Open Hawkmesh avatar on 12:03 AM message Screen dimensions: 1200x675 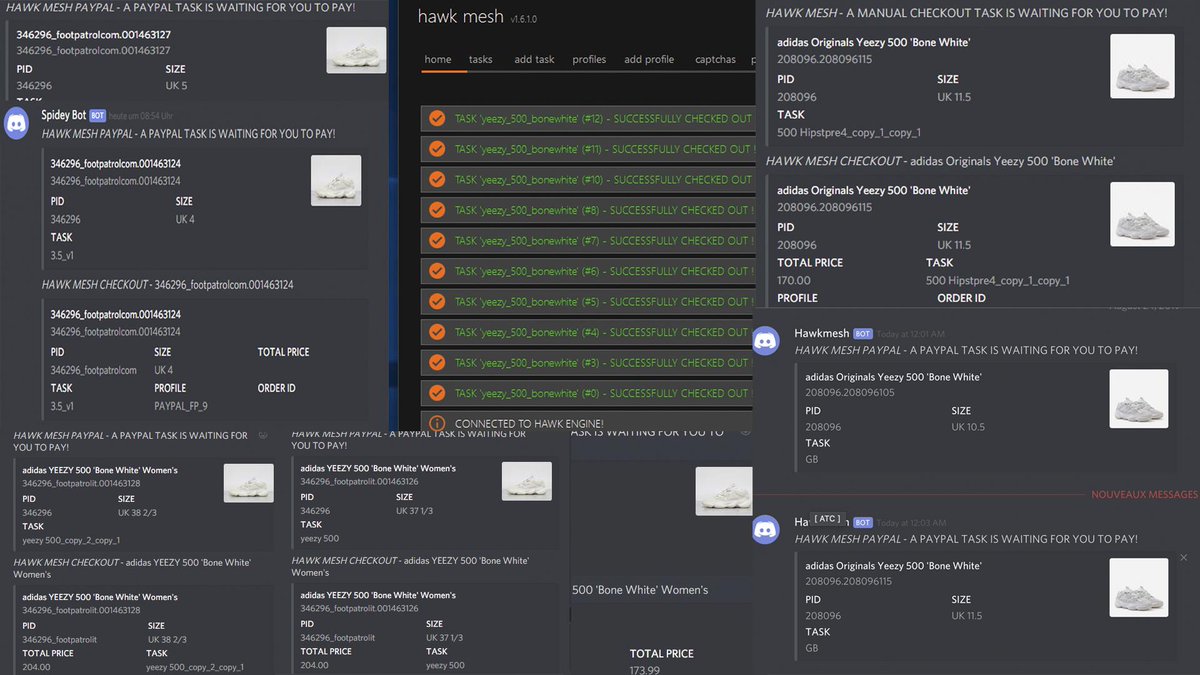coord(766,530)
